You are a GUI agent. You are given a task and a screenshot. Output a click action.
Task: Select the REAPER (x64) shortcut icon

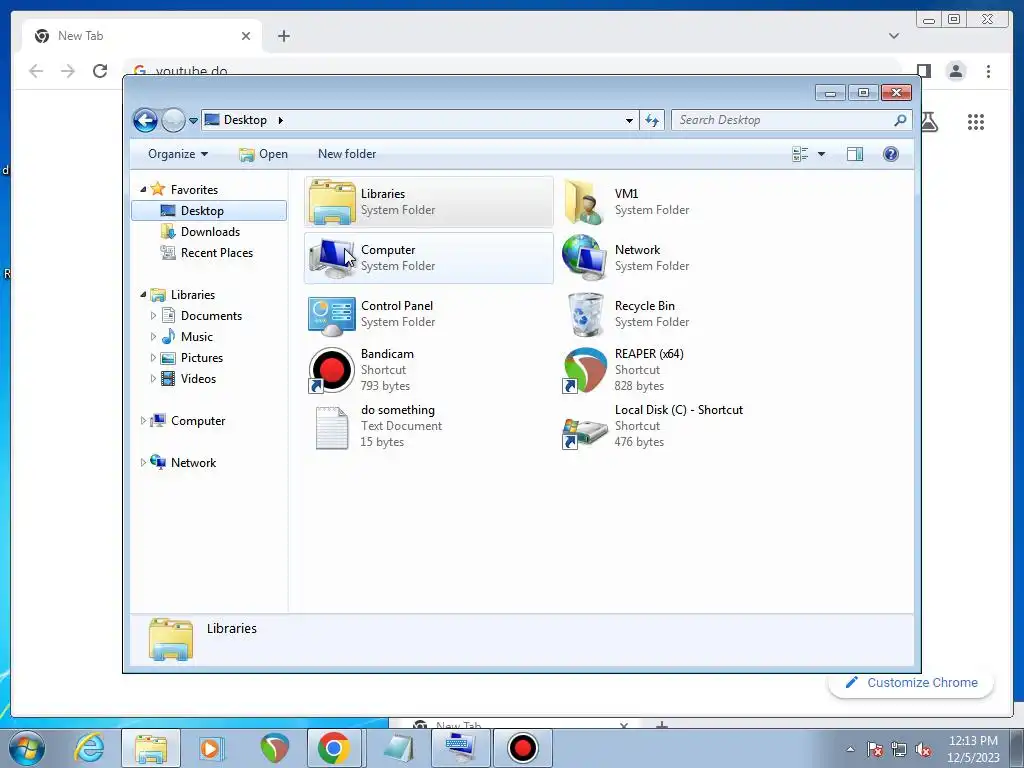coord(584,370)
